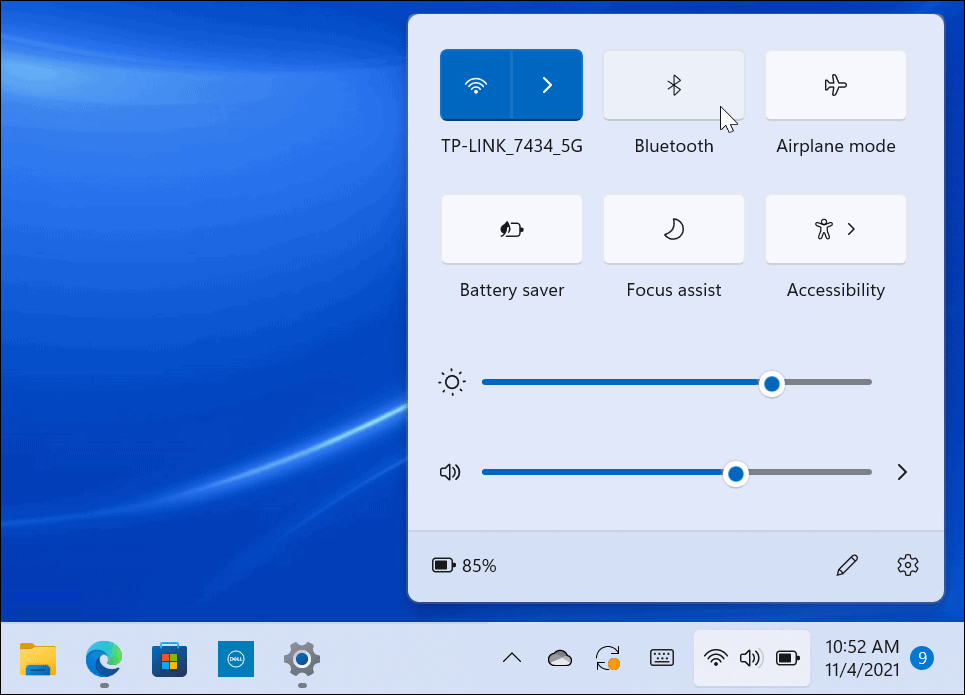Launch the Microsoft Store

tap(169, 660)
